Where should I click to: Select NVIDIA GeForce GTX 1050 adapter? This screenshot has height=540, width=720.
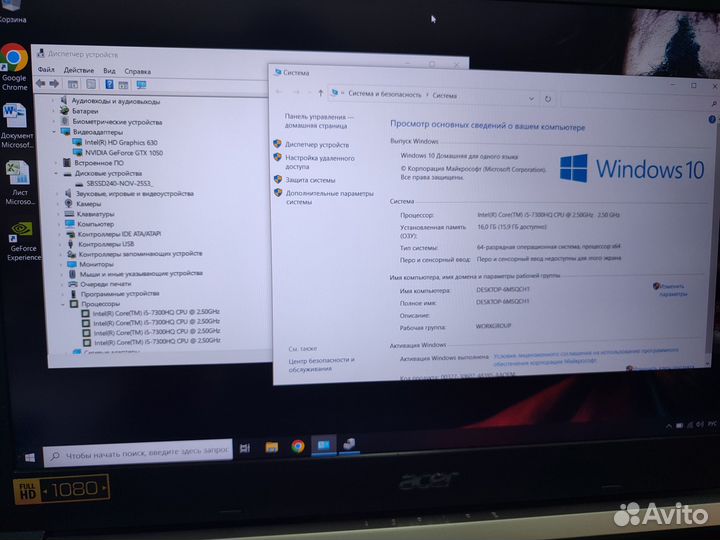pyautogui.click(x=124, y=152)
